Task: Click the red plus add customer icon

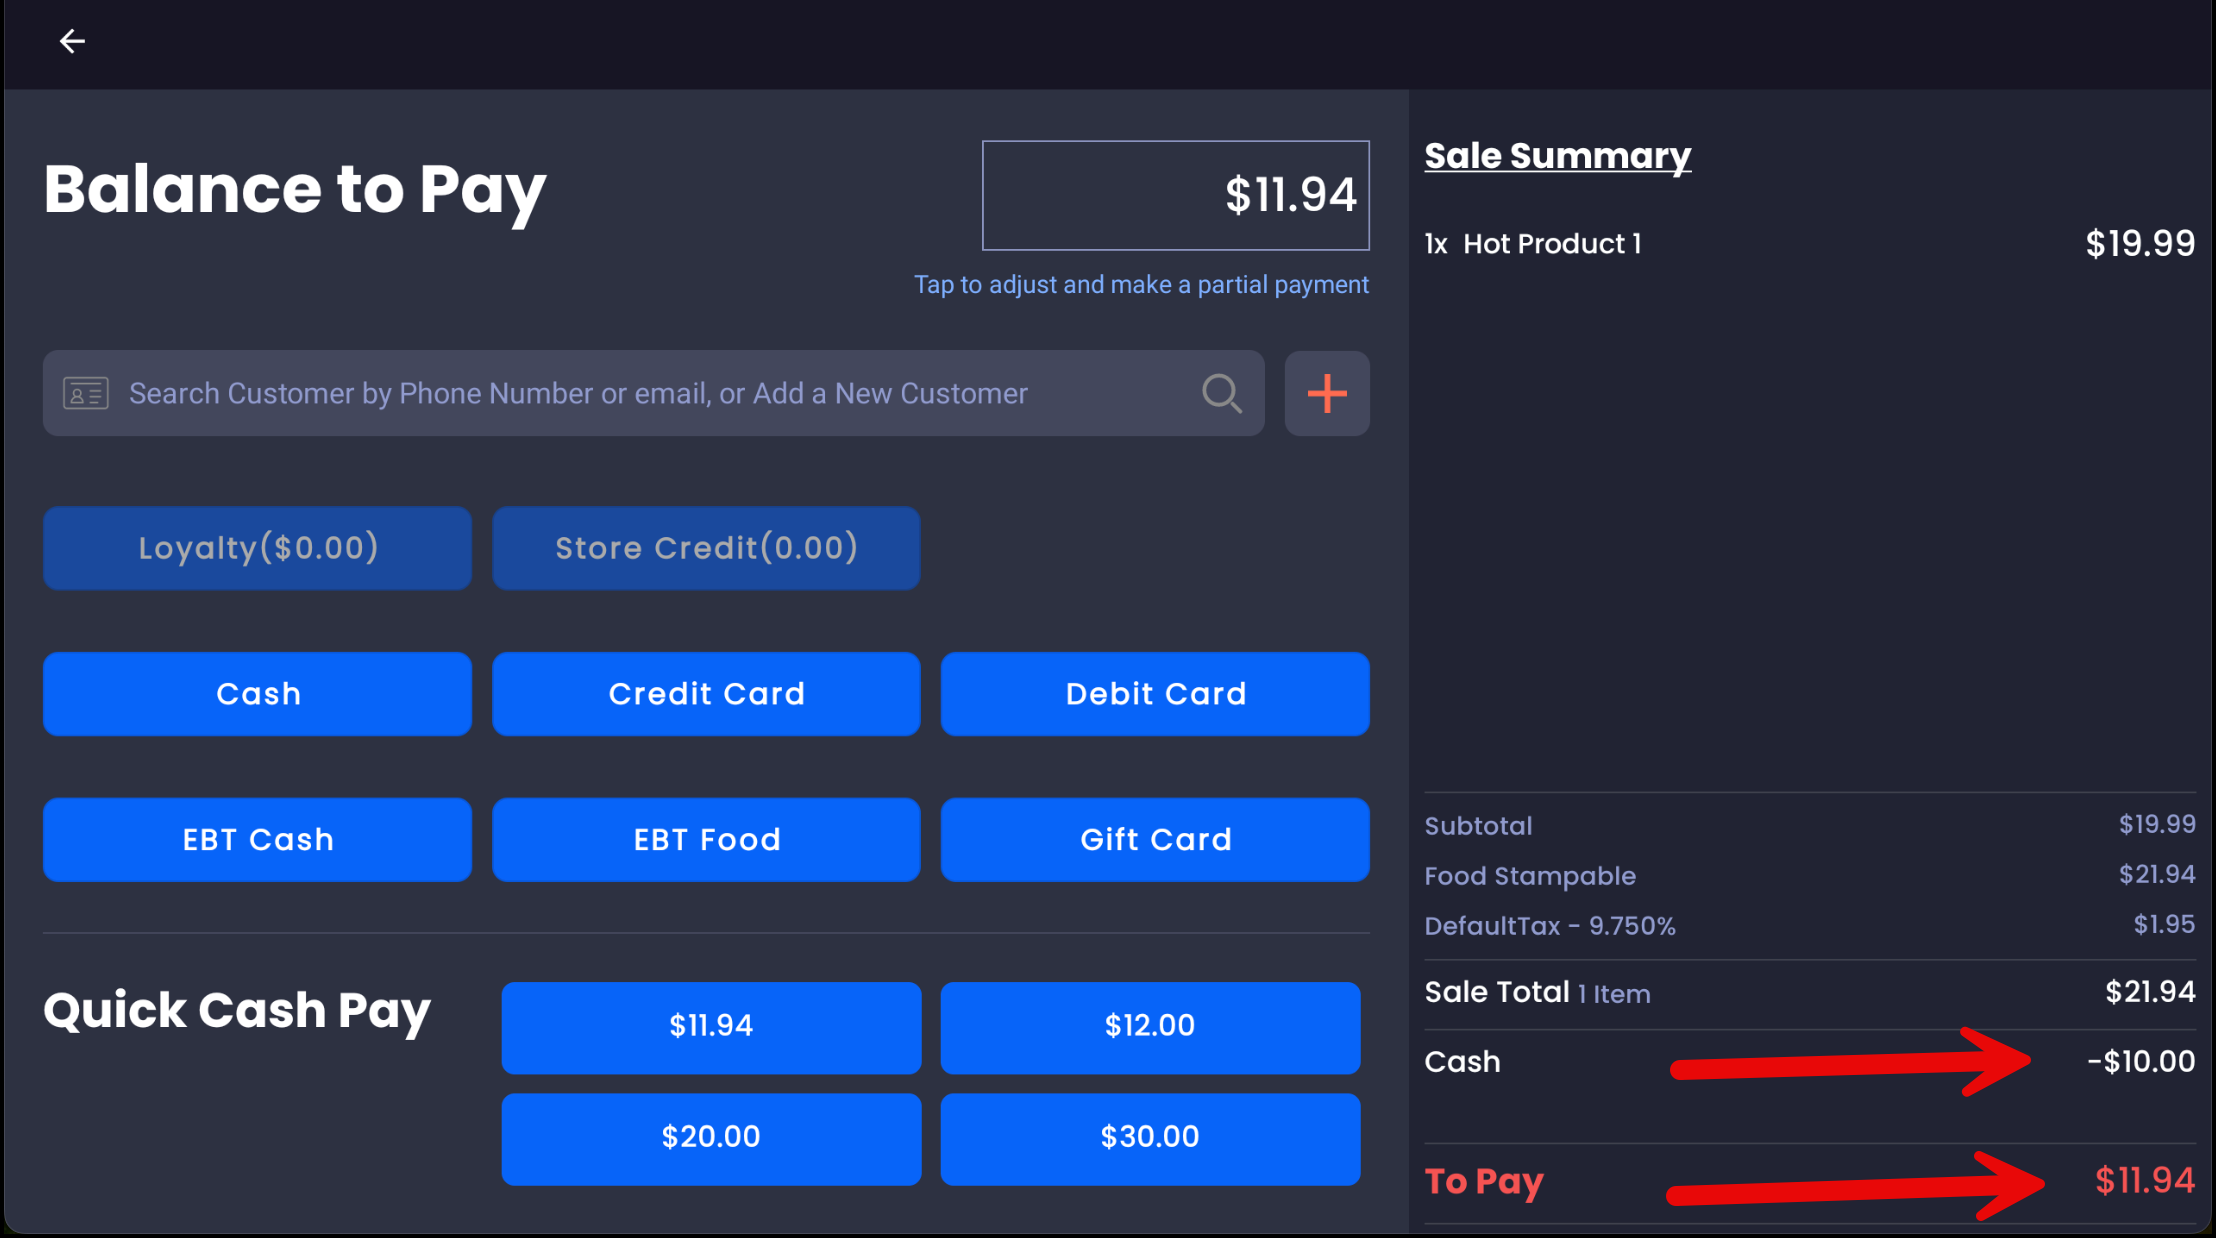Action: click(1327, 393)
